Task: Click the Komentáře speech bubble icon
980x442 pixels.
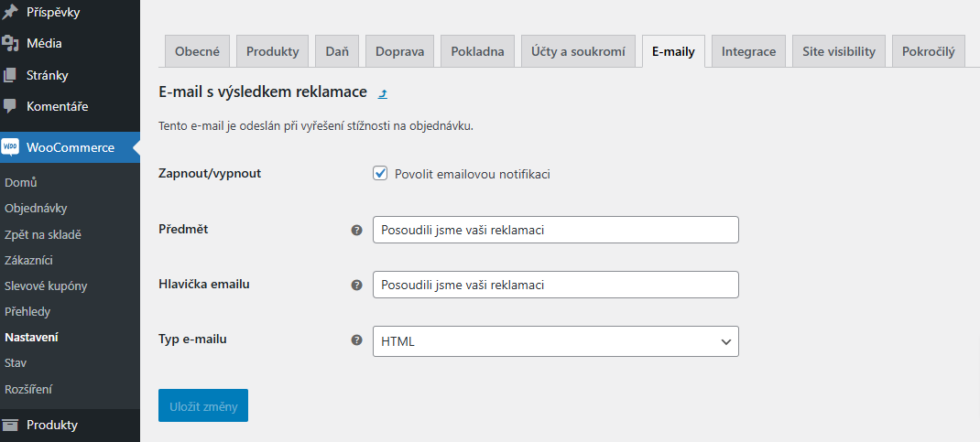Action: [x=10, y=106]
